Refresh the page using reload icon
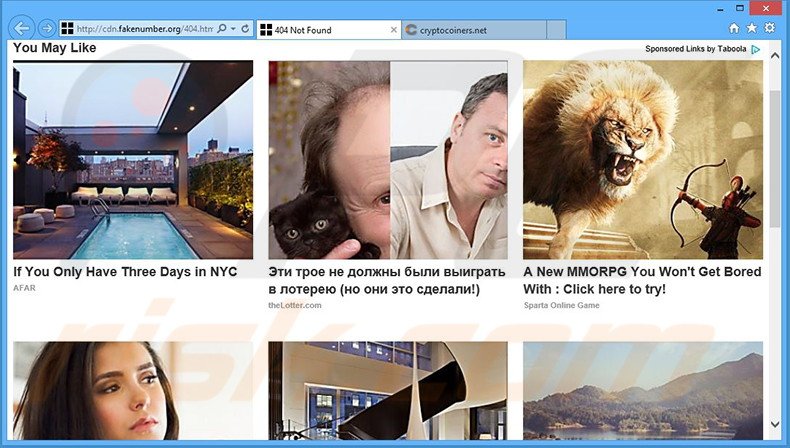The image size is (790, 448). [245, 29]
